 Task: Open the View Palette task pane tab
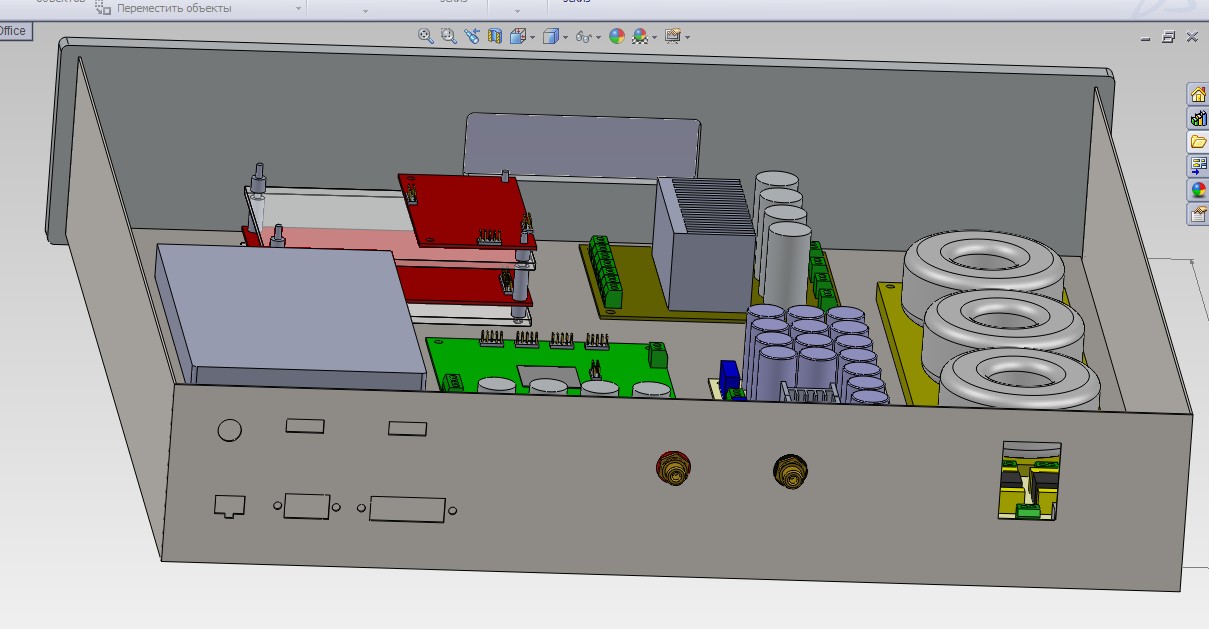click(x=1198, y=166)
